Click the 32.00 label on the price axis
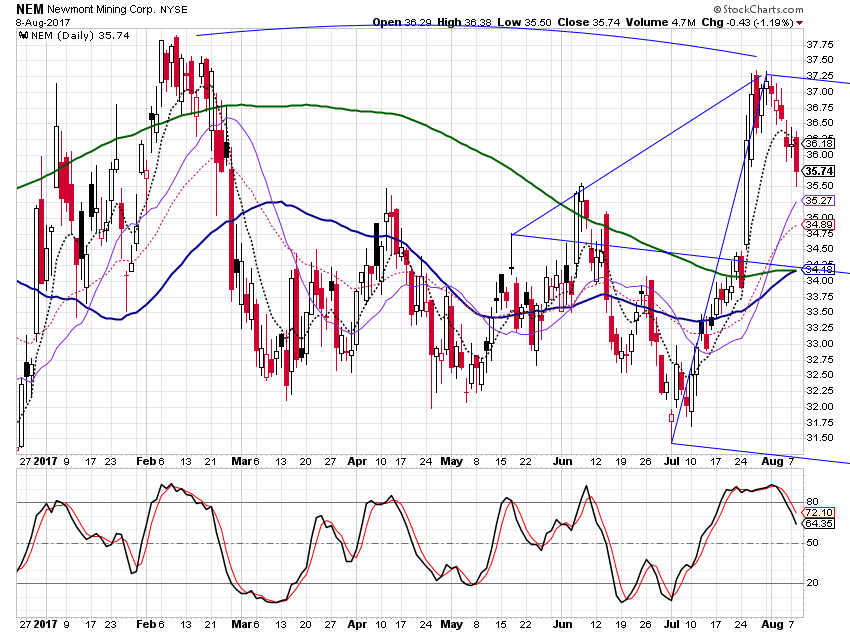This screenshot has height=633, width=850. tap(820, 406)
